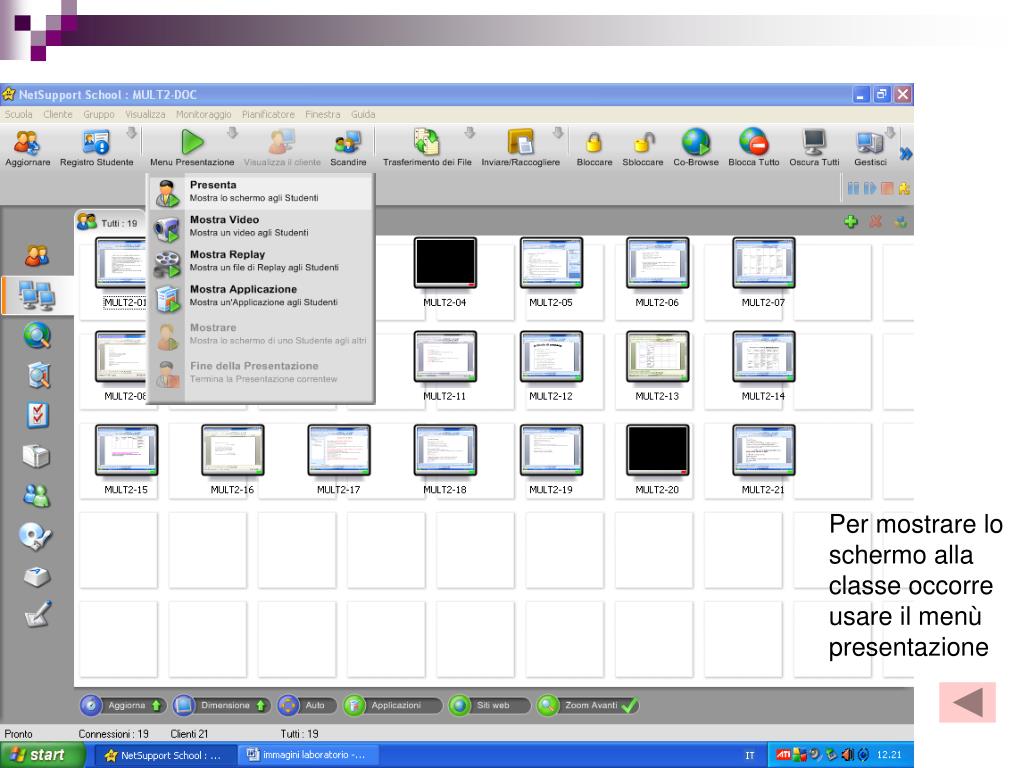Click the Dimensione bottom bar button

pos(221,705)
